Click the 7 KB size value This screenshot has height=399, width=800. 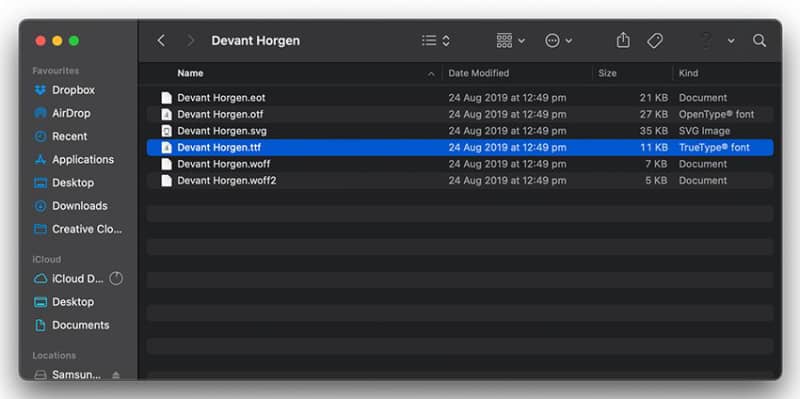click(x=657, y=164)
